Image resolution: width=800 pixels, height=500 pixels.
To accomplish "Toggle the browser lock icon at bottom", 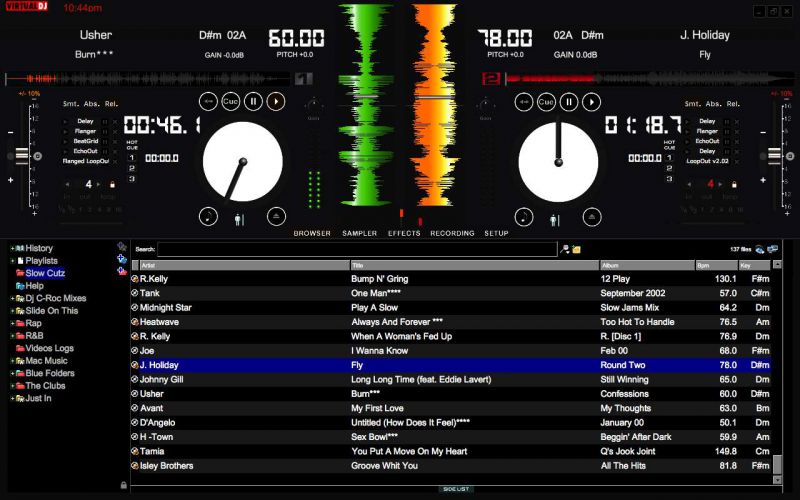I will coord(123,485).
